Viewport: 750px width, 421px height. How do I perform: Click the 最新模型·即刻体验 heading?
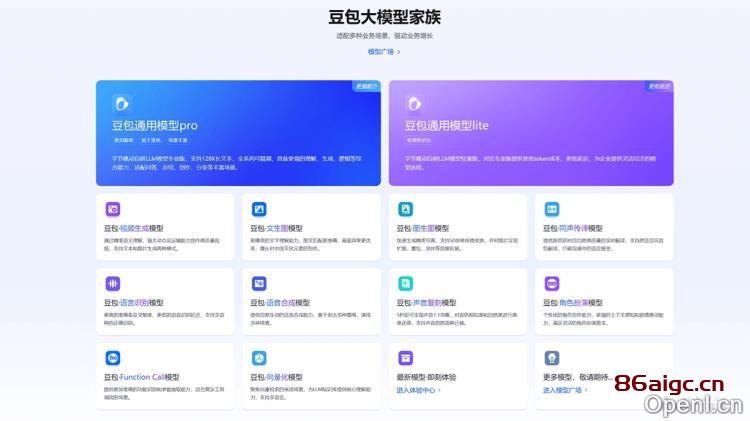pos(426,377)
